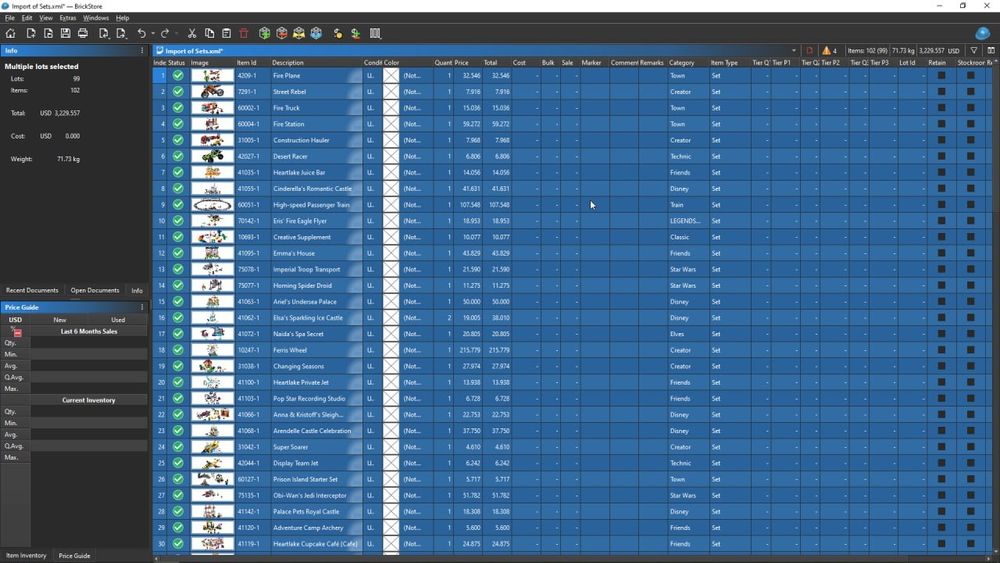Sort by the Description column header
Screen dimensions: 1000x563
316,62
